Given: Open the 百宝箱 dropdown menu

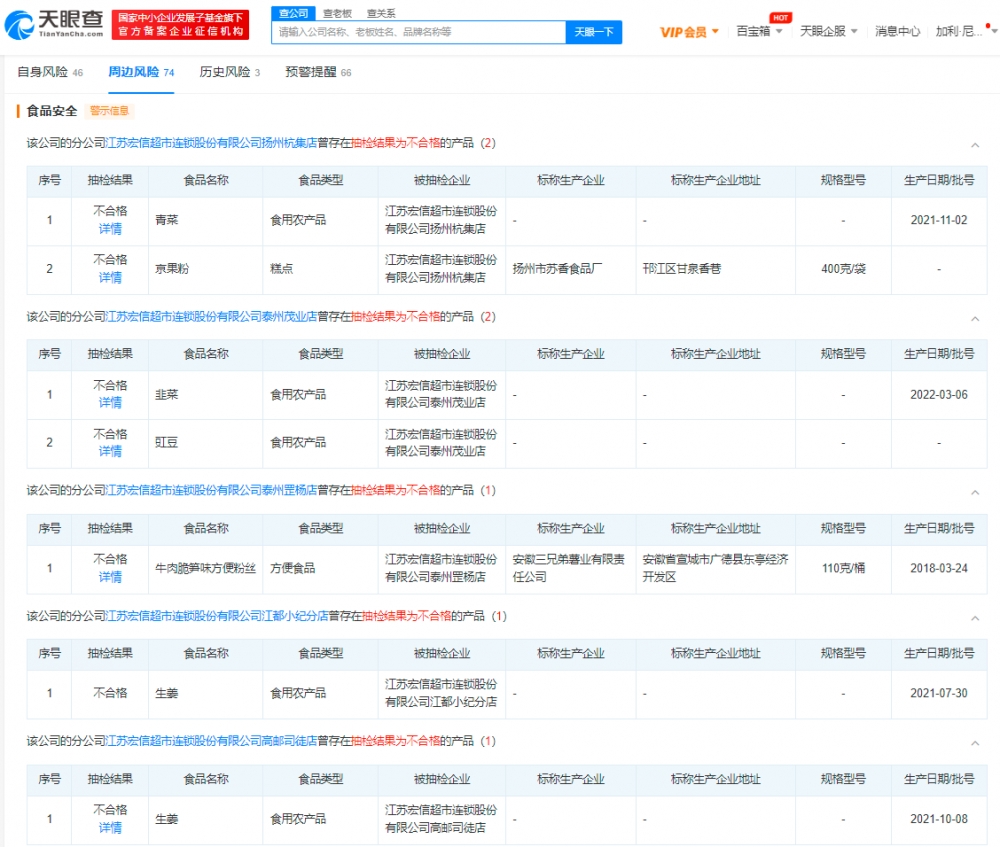Looking at the screenshot, I should (x=759, y=31).
